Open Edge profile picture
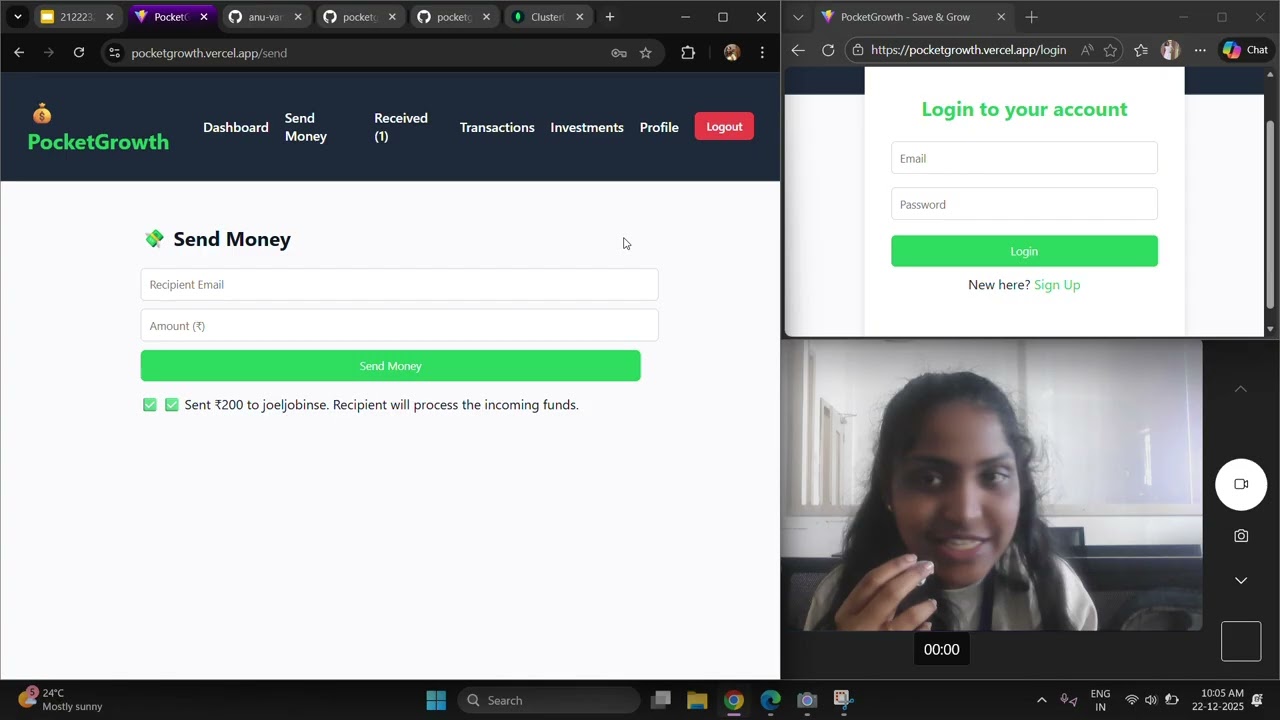Image resolution: width=1280 pixels, height=720 pixels. click(x=1170, y=50)
